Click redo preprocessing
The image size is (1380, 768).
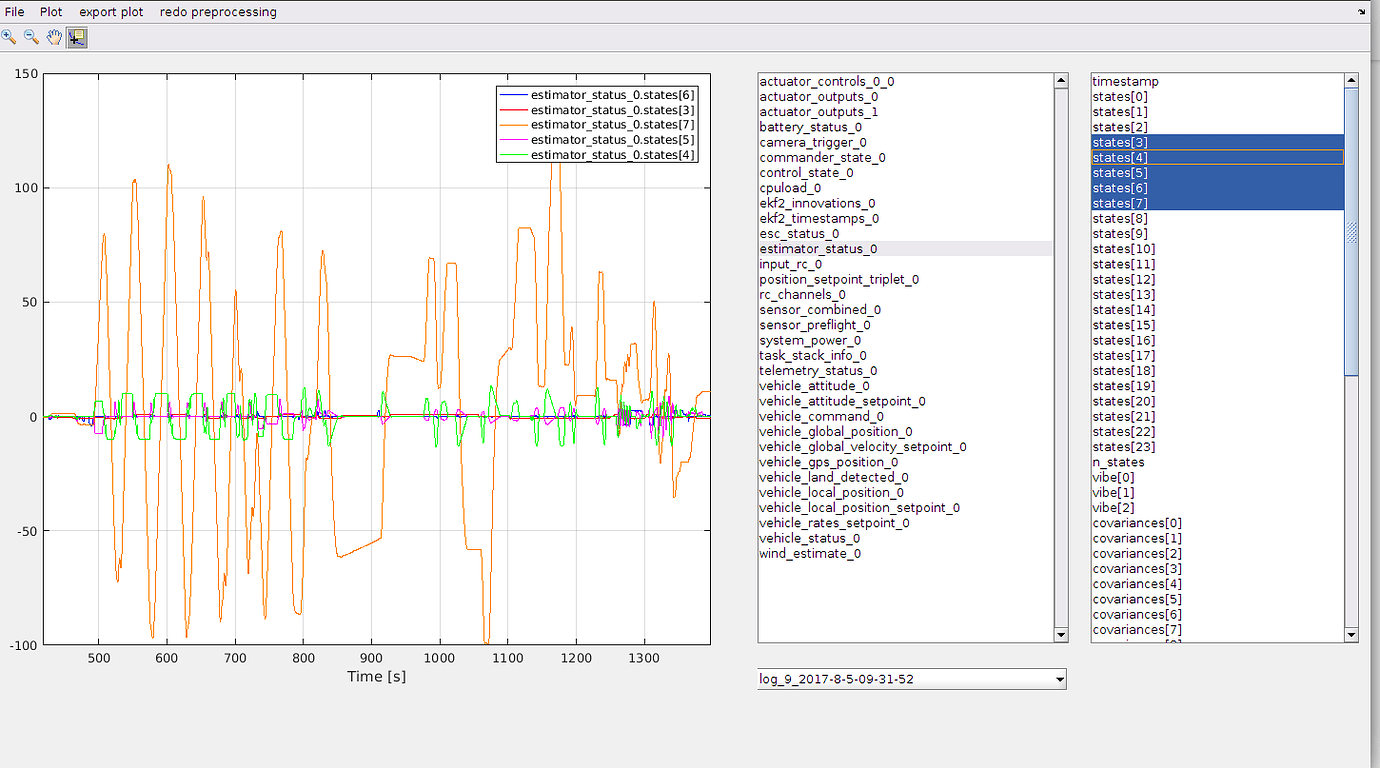[x=218, y=11]
